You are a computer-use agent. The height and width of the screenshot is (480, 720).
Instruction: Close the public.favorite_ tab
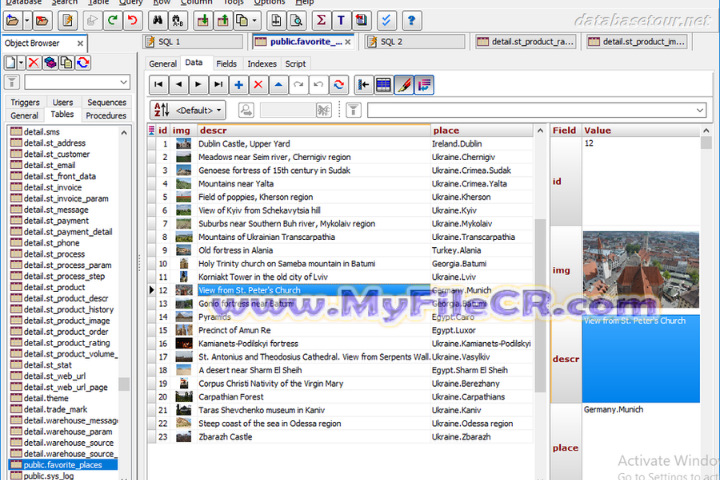(348, 42)
